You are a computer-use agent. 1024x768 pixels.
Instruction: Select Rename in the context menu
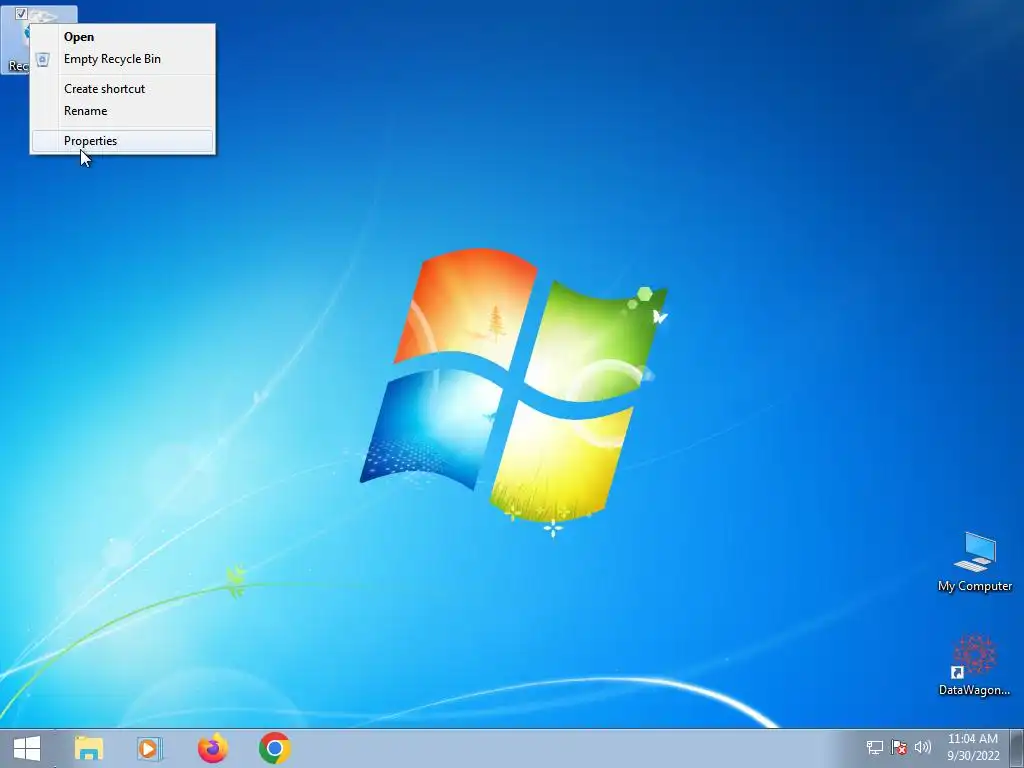tap(122, 111)
